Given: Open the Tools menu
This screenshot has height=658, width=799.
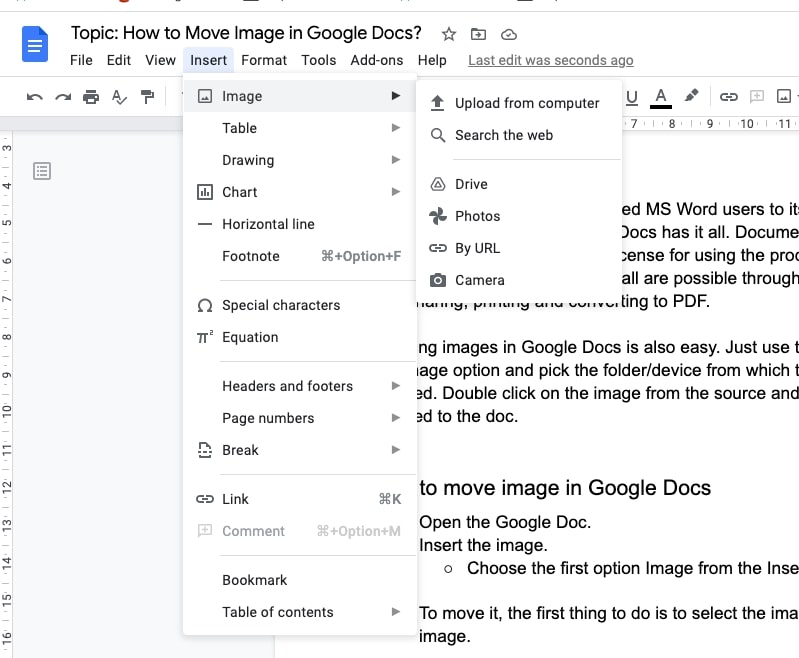Looking at the screenshot, I should click(x=318, y=60).
